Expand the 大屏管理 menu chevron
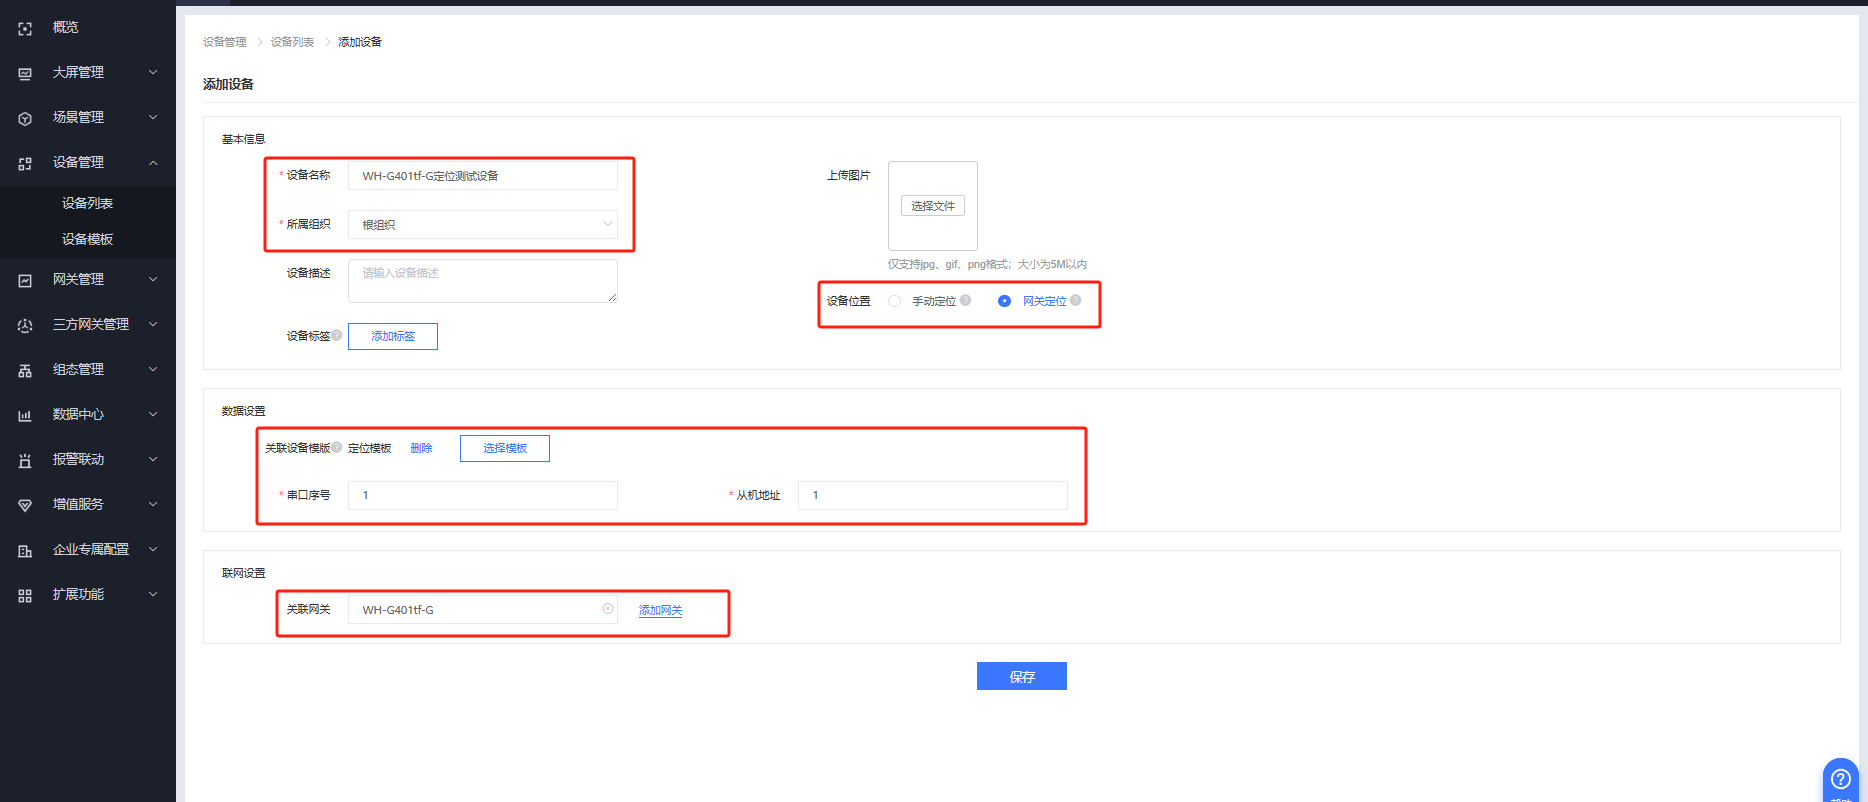 [153, 72]
